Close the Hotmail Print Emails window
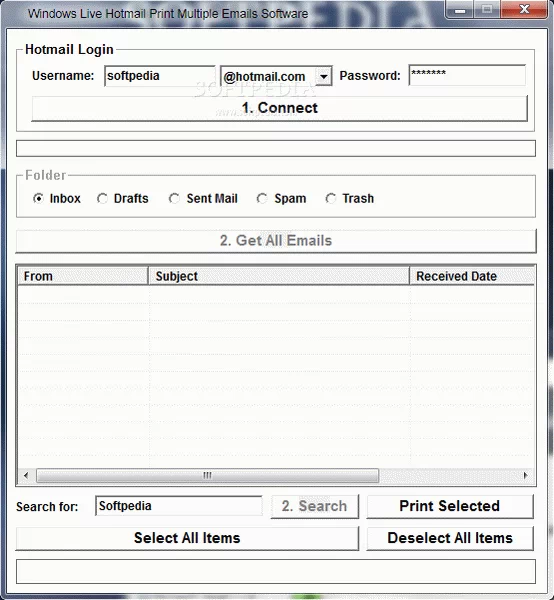Screen dimensions: 554x600 point(524,9)
